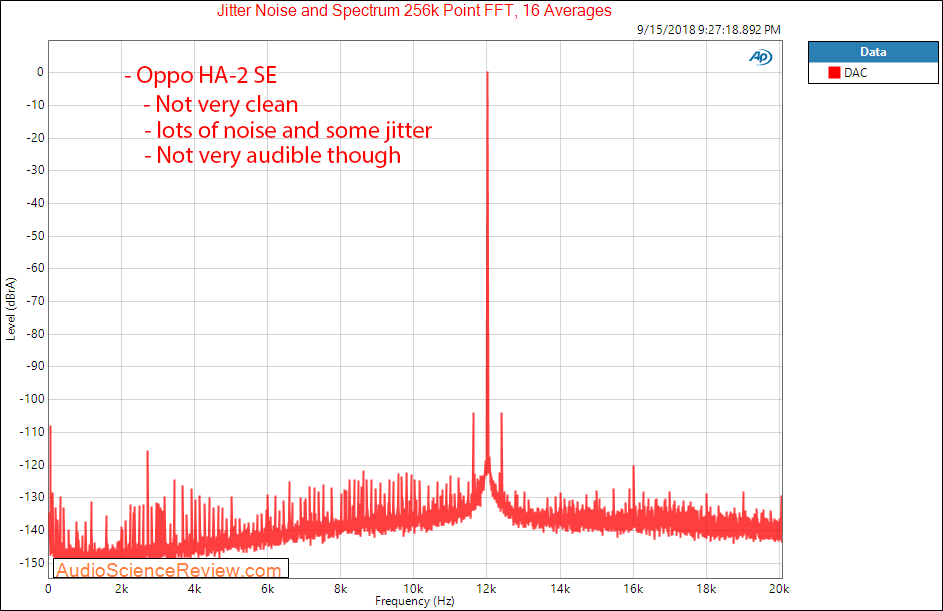Viewport: 943px width, 611px height.
Task: Click the "2k" frequency axis tick label
Action: (121, 589)
